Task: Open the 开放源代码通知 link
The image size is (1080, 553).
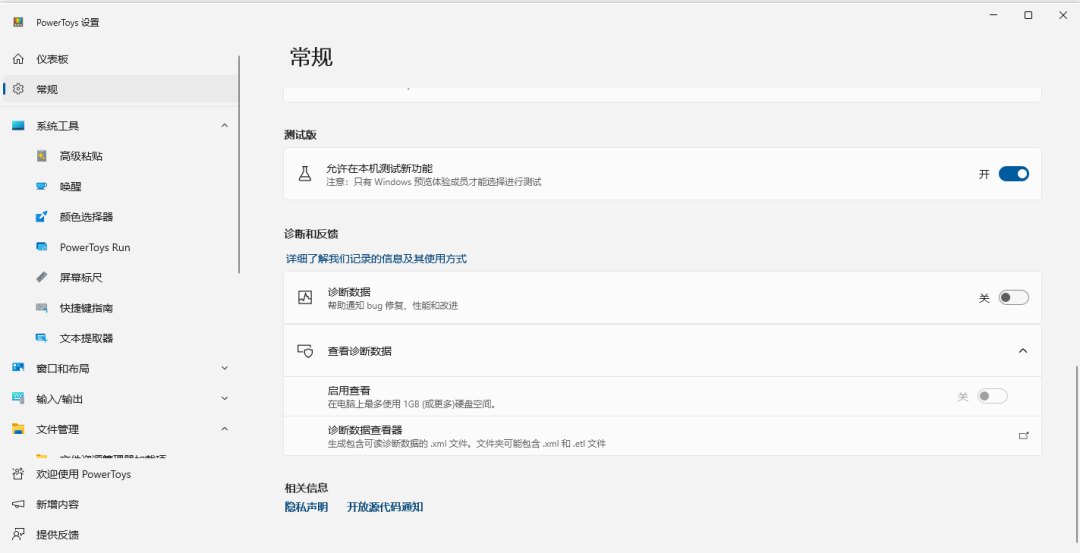Action: click(385, 507)
